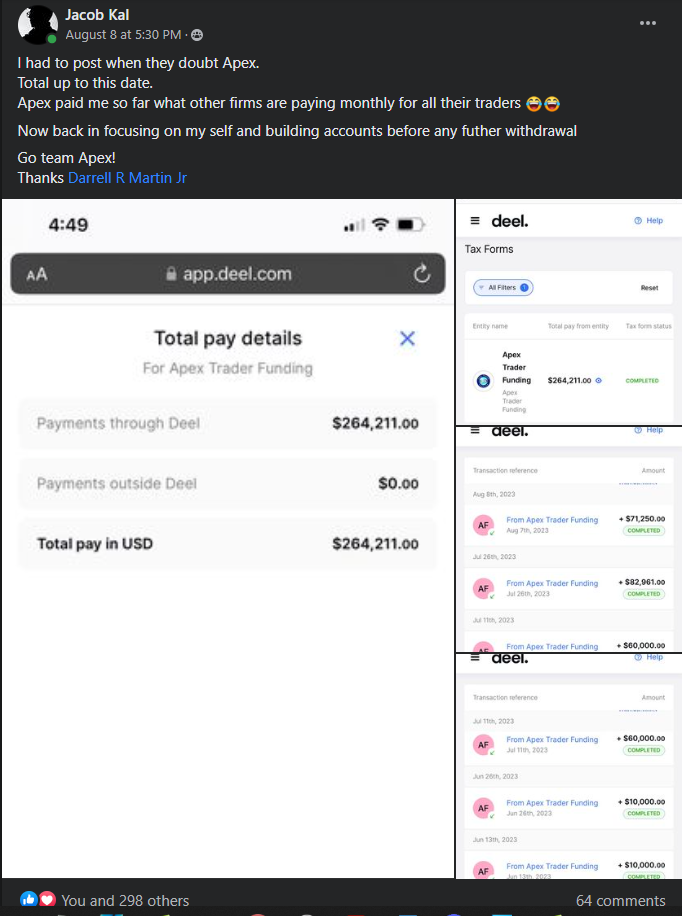The width and height of the screenshot is (682, 916).
Task: Click the AF avatar for Jul 11th $60,000.00 payment
Action: pos(483,745)
